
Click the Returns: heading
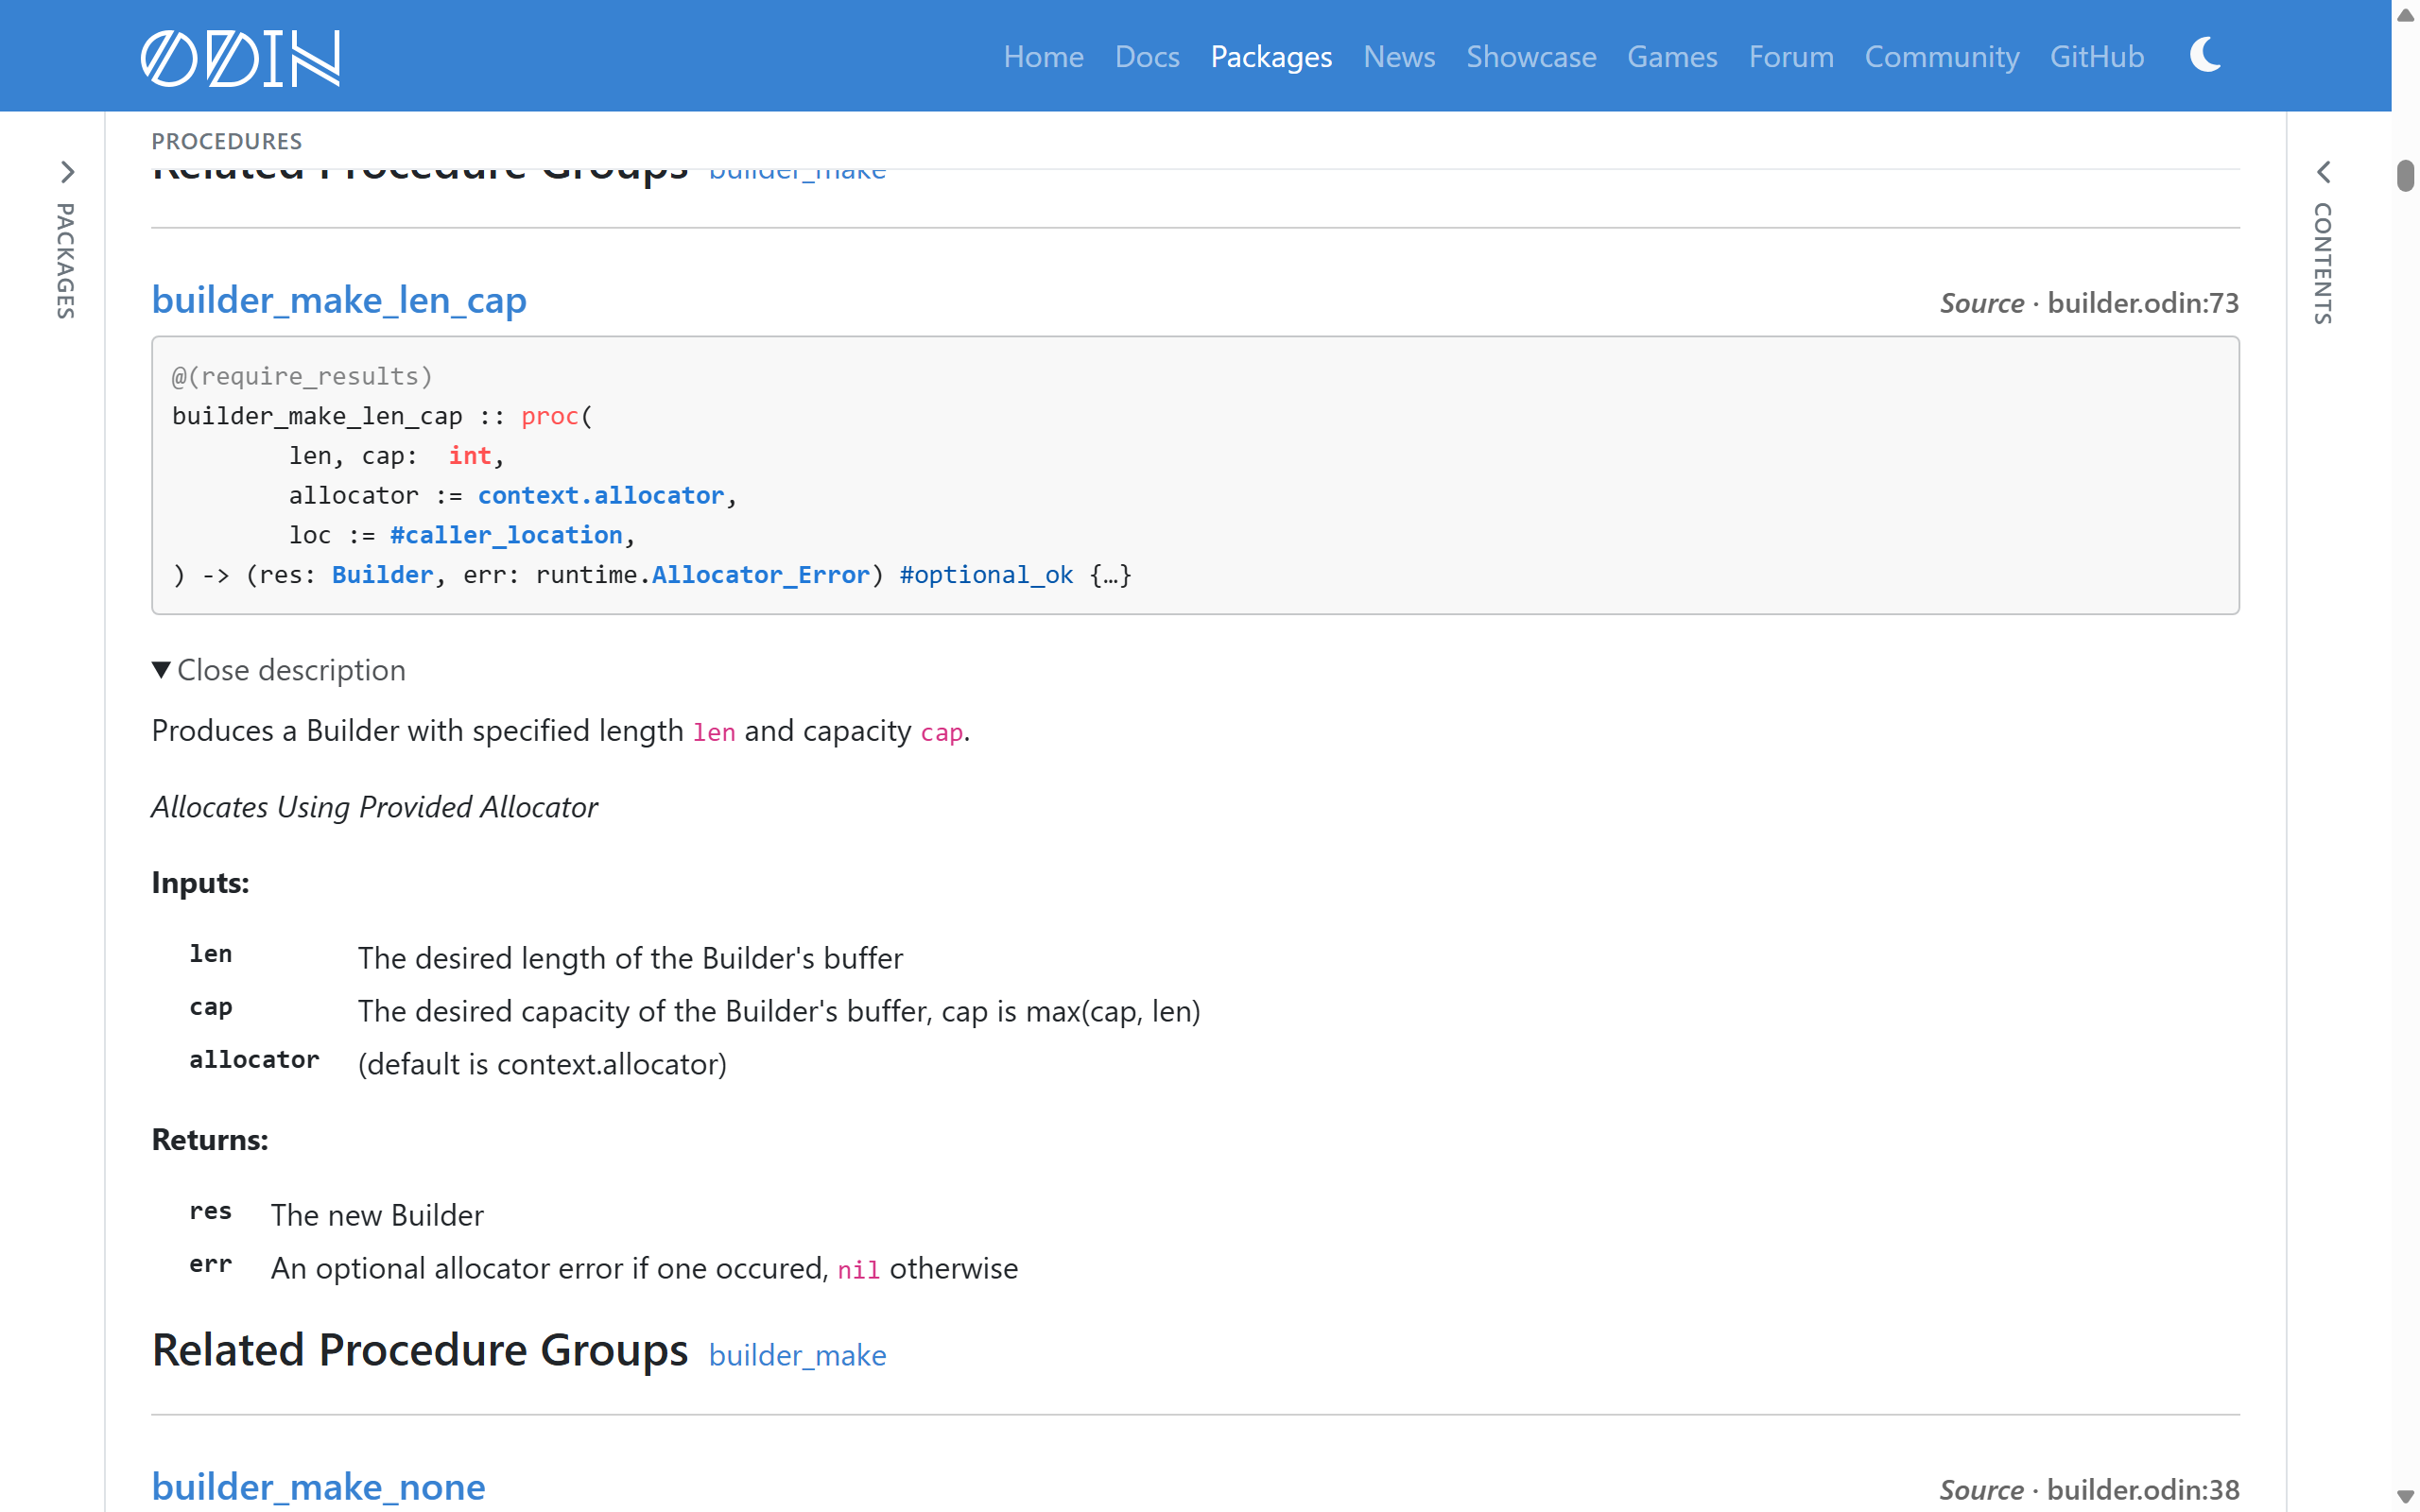tap(210, 1140)
